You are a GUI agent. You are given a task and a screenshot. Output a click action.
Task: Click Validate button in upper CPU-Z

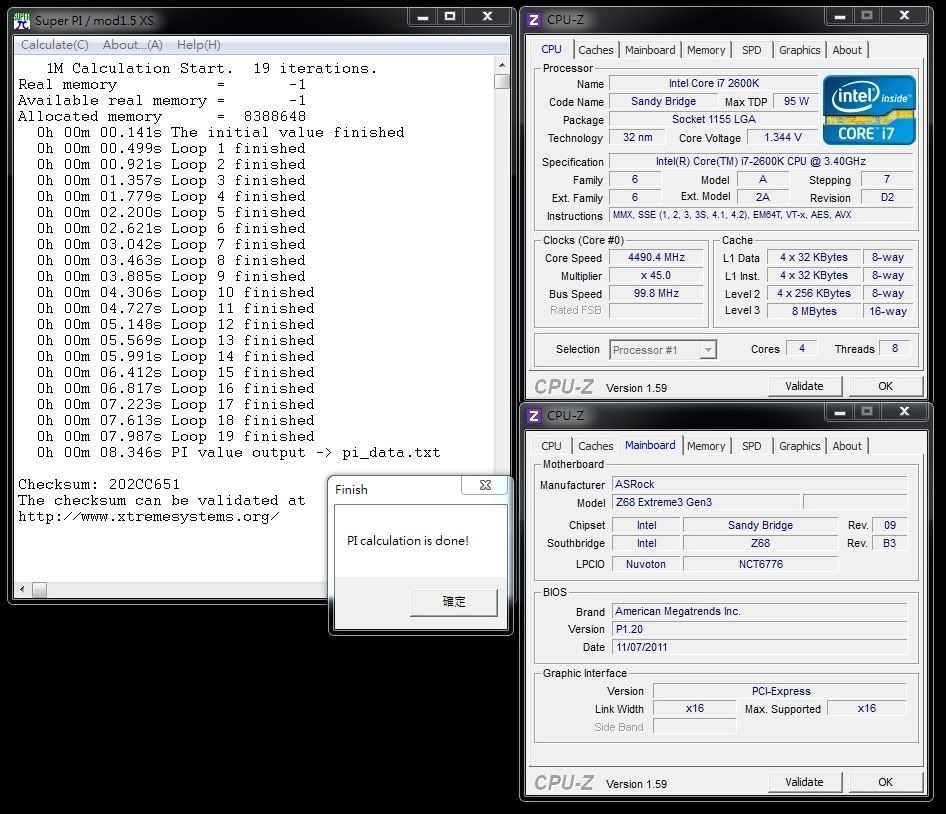tap(804, 386)
